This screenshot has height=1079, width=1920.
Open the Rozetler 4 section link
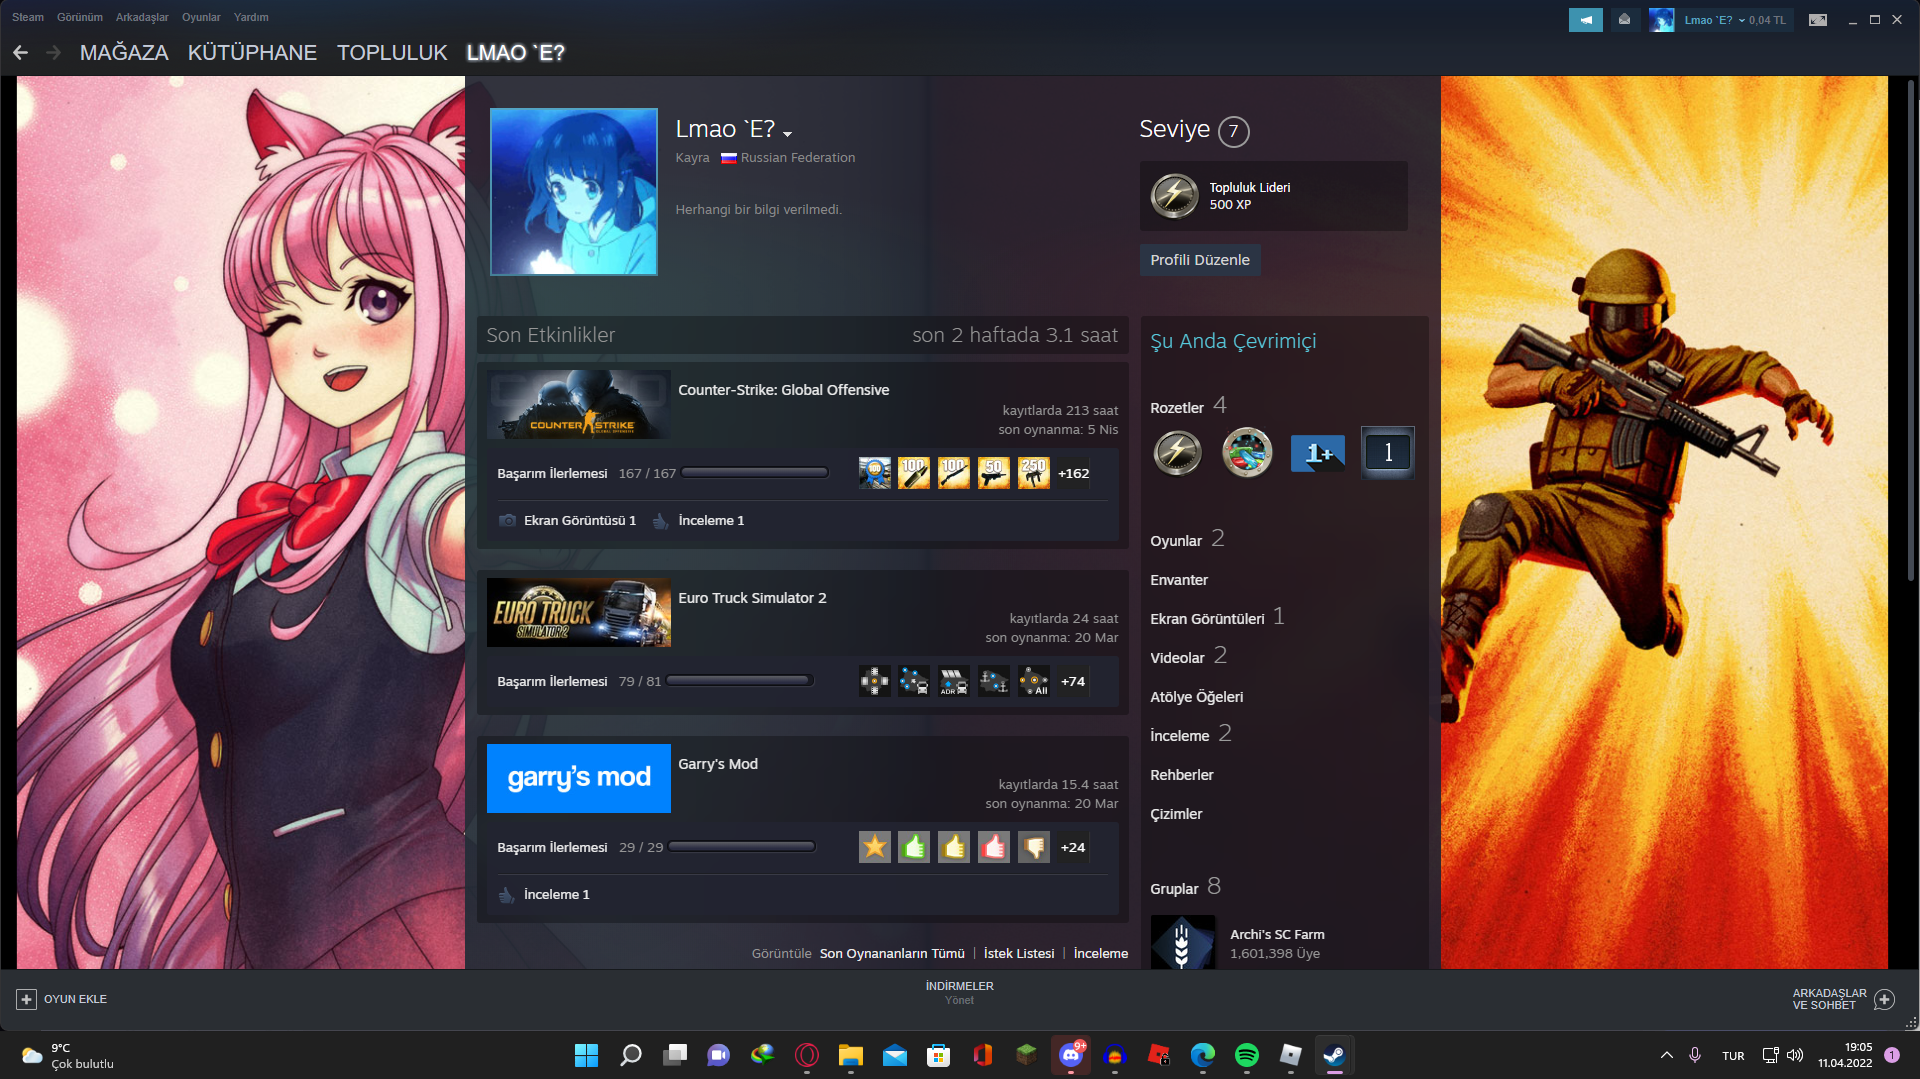[x=1188, y=406]
